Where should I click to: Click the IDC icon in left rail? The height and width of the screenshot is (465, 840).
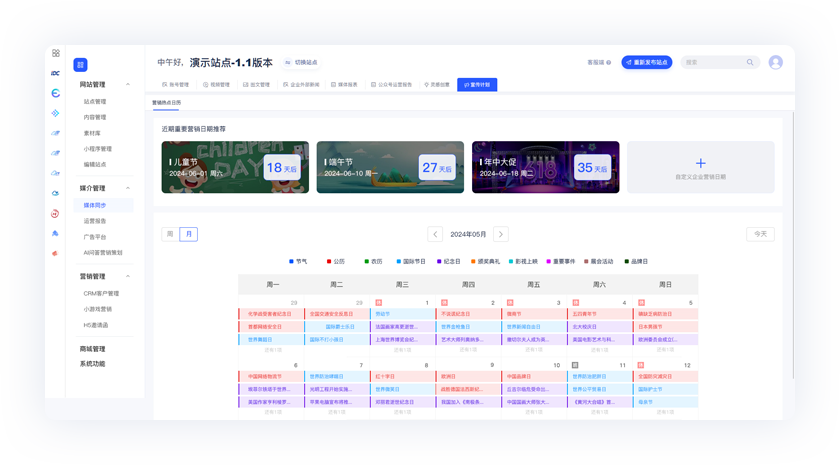55,73
